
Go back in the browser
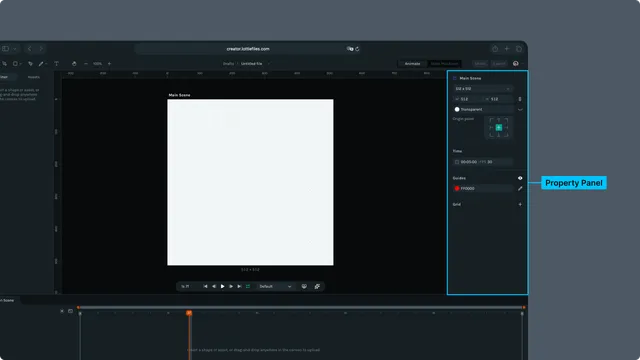[29, 49]
